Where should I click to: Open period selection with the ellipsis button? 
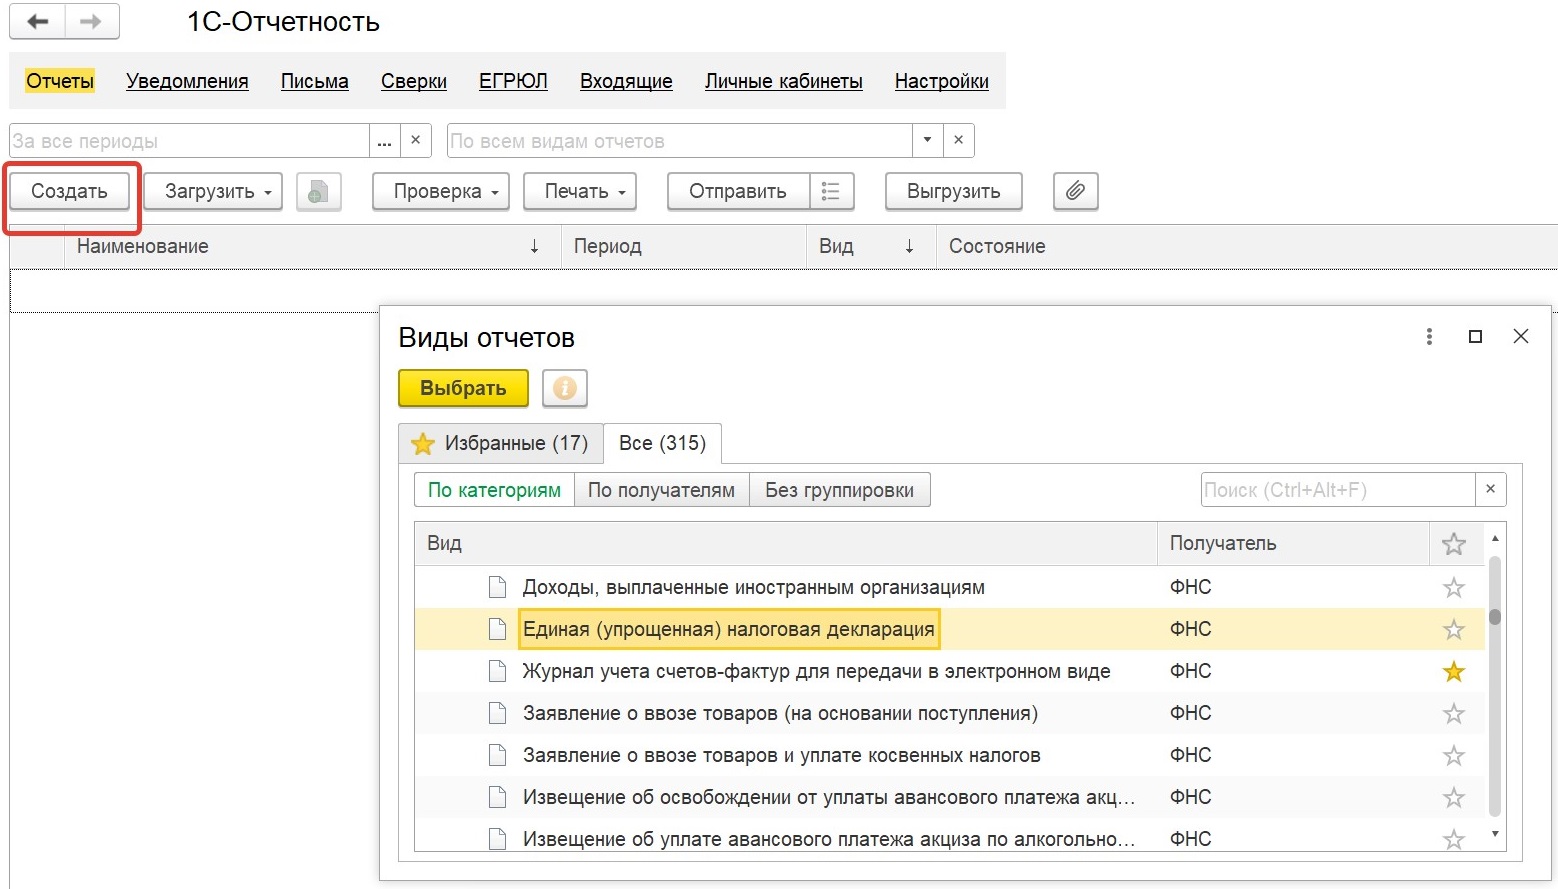(x=385, y=140)
